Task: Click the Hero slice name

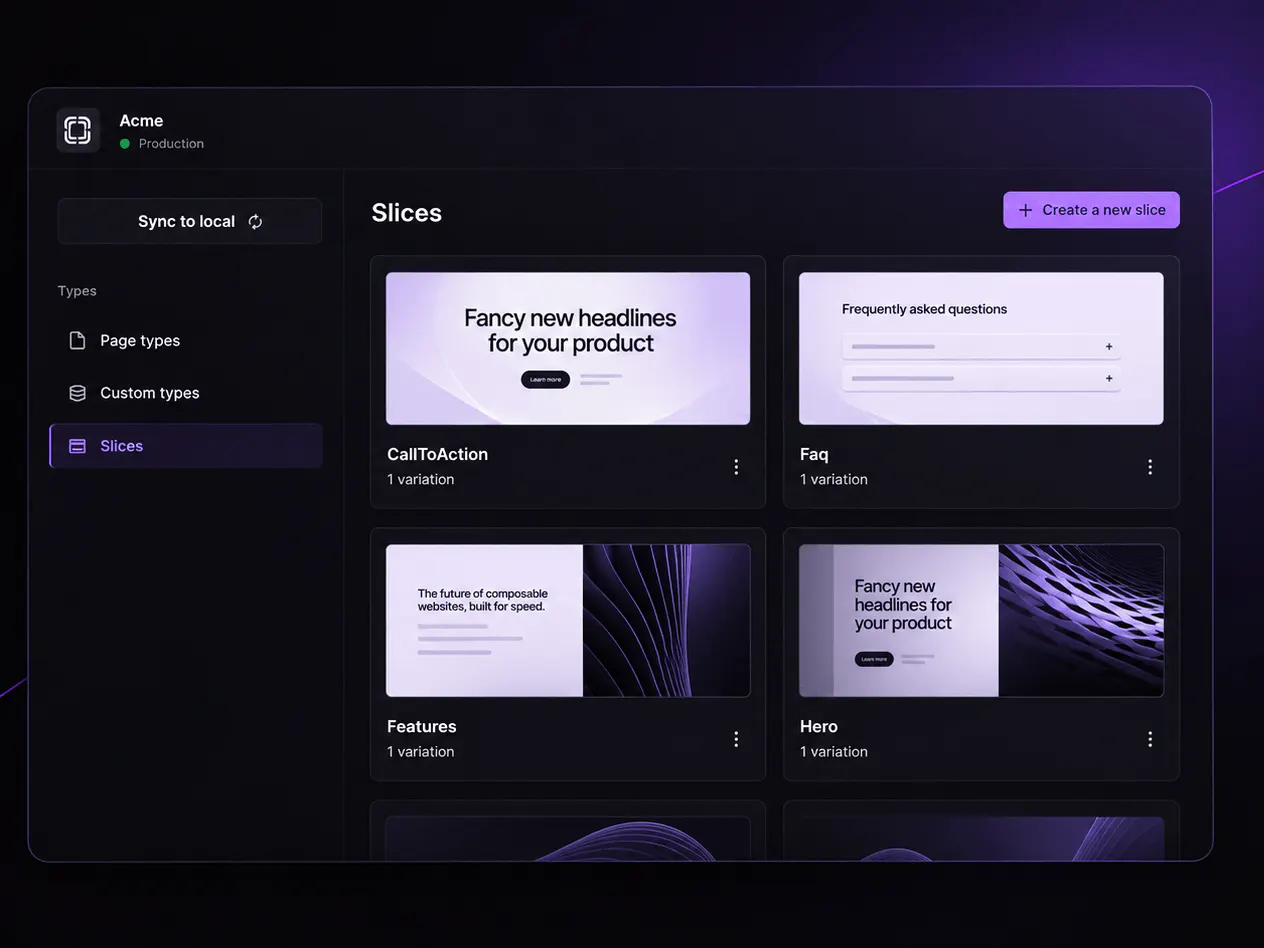Action: [819, 726]
